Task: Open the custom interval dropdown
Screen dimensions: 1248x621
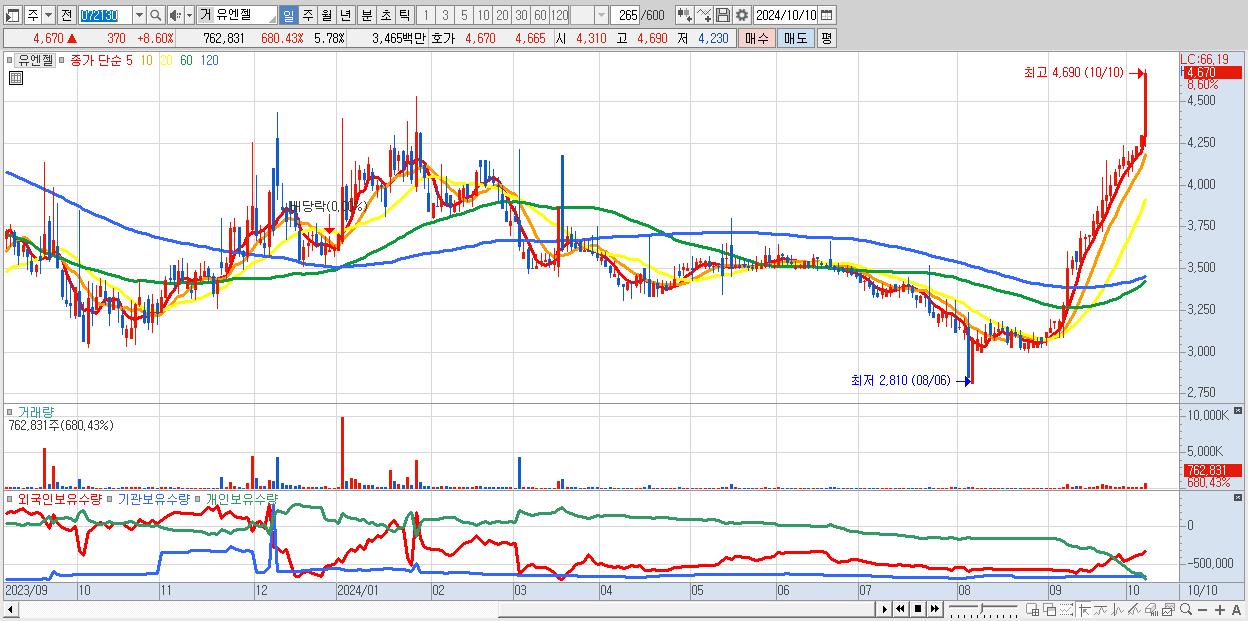Action: 601,15
